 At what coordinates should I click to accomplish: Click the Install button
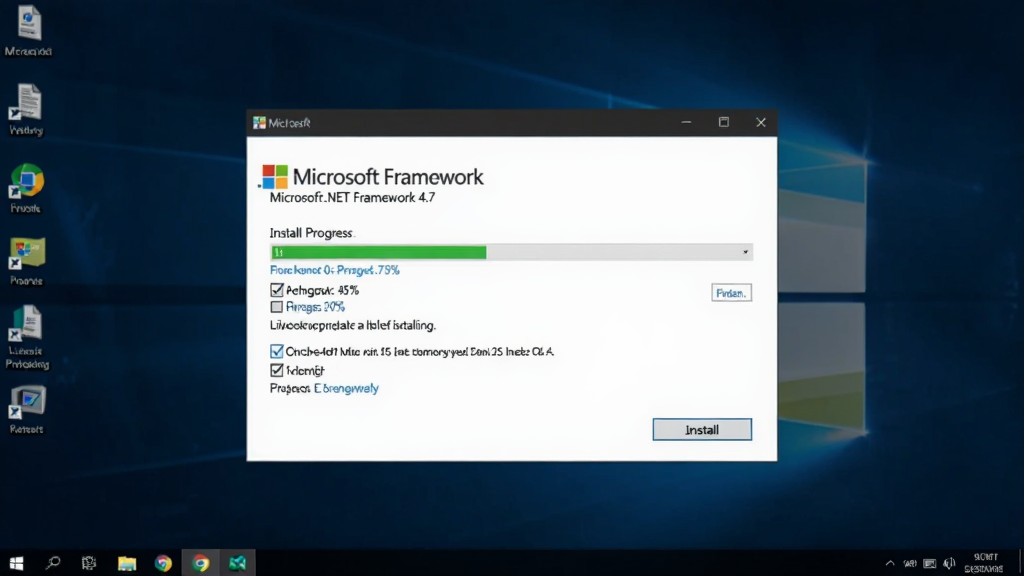tap(702, 430)
